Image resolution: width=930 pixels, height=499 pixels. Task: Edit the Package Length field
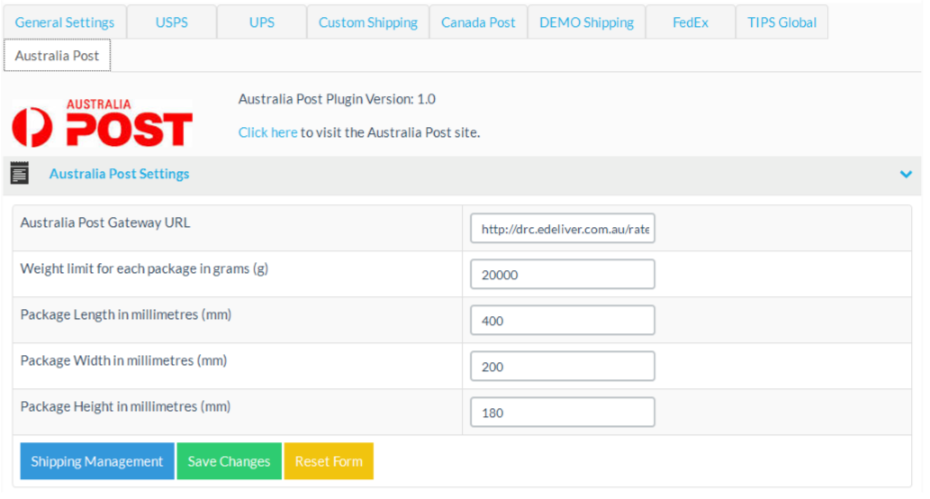(x=562, y=321)
